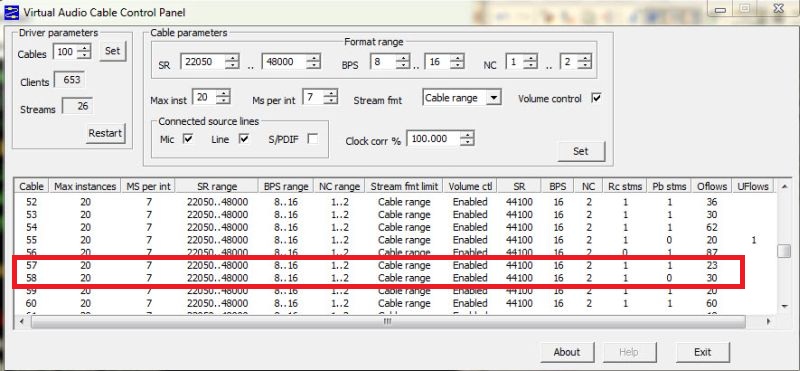
Task: Click the Clock corr % spinner arrows
Action: [467, 138]
